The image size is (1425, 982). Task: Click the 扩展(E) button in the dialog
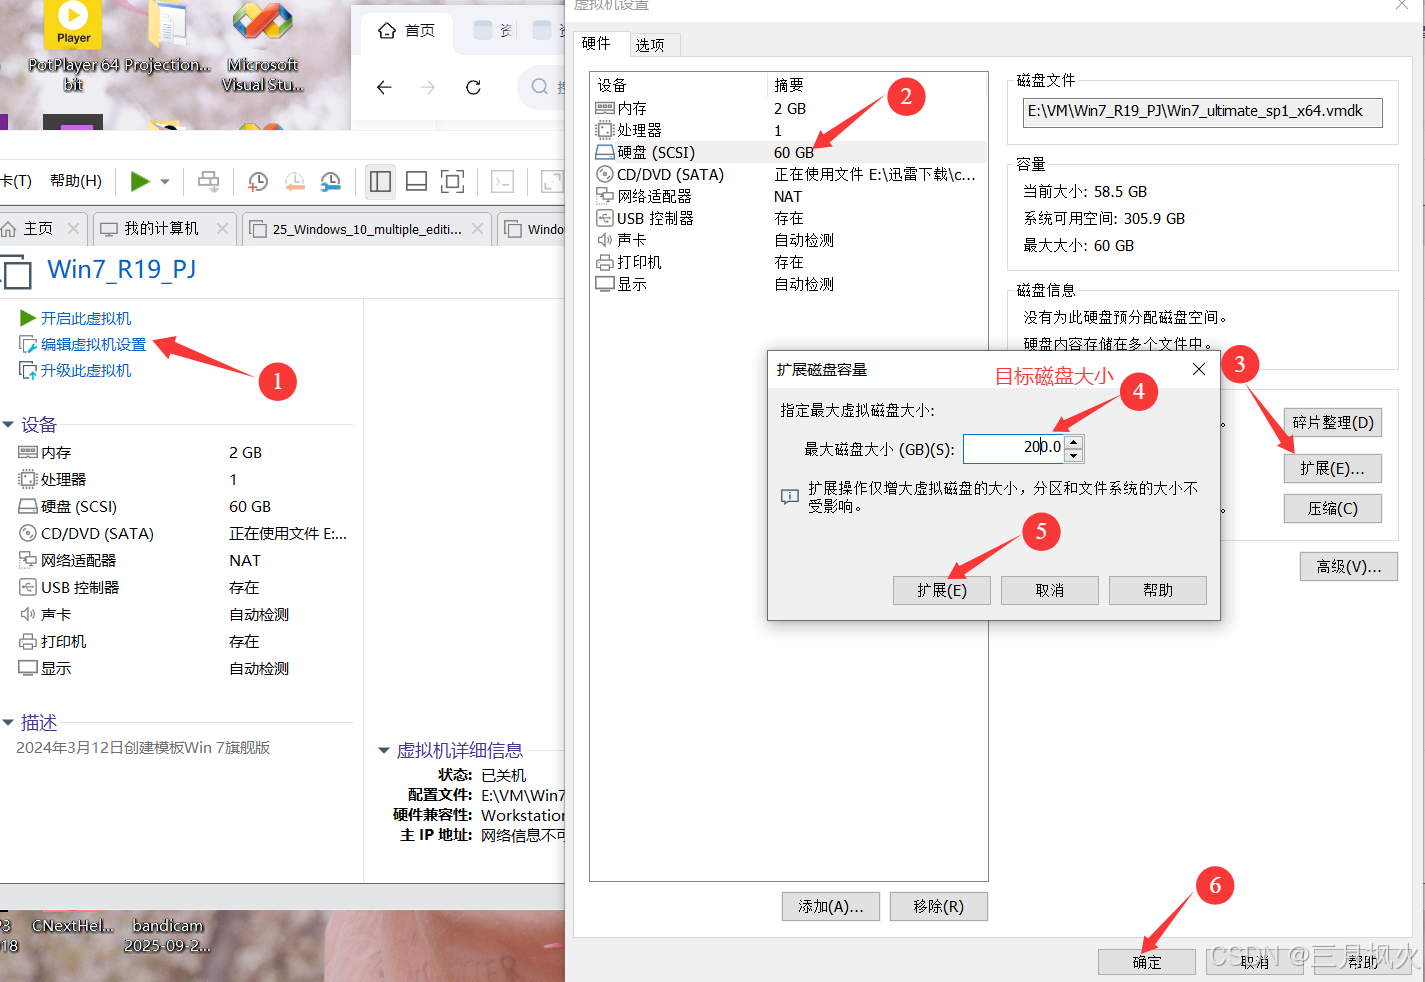(940, 590)
